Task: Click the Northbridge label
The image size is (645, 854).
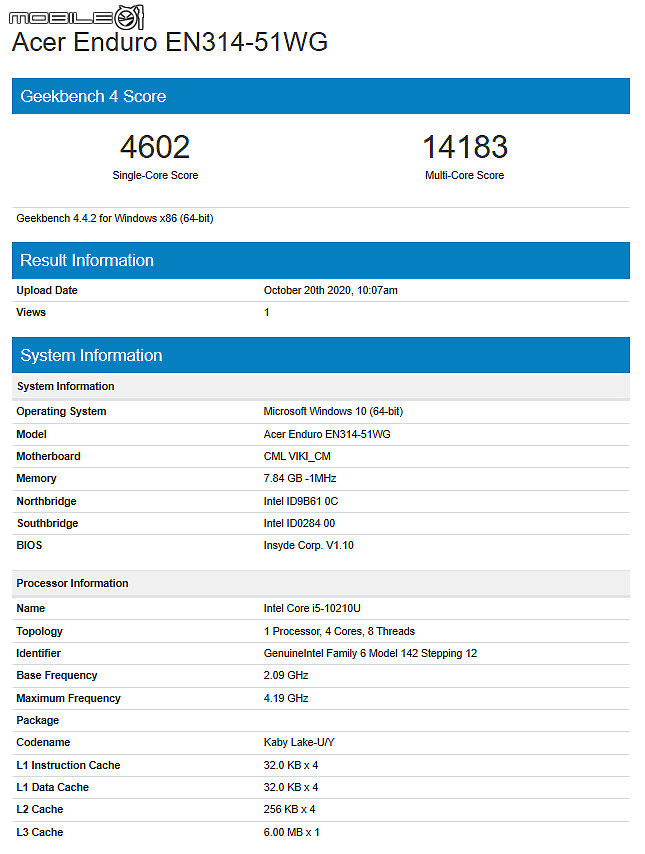Action: (x=46, y=501)
